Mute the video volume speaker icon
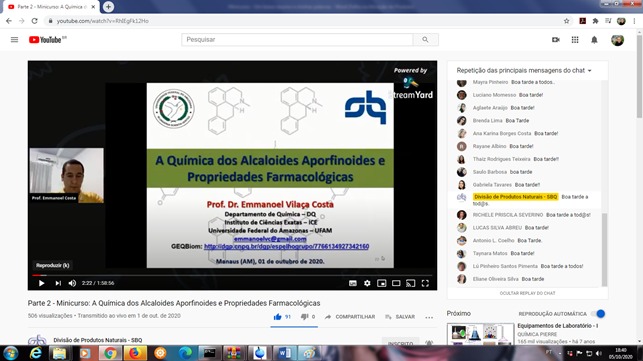643x361 pixels. pyautogui.click(x=72, y=283)
